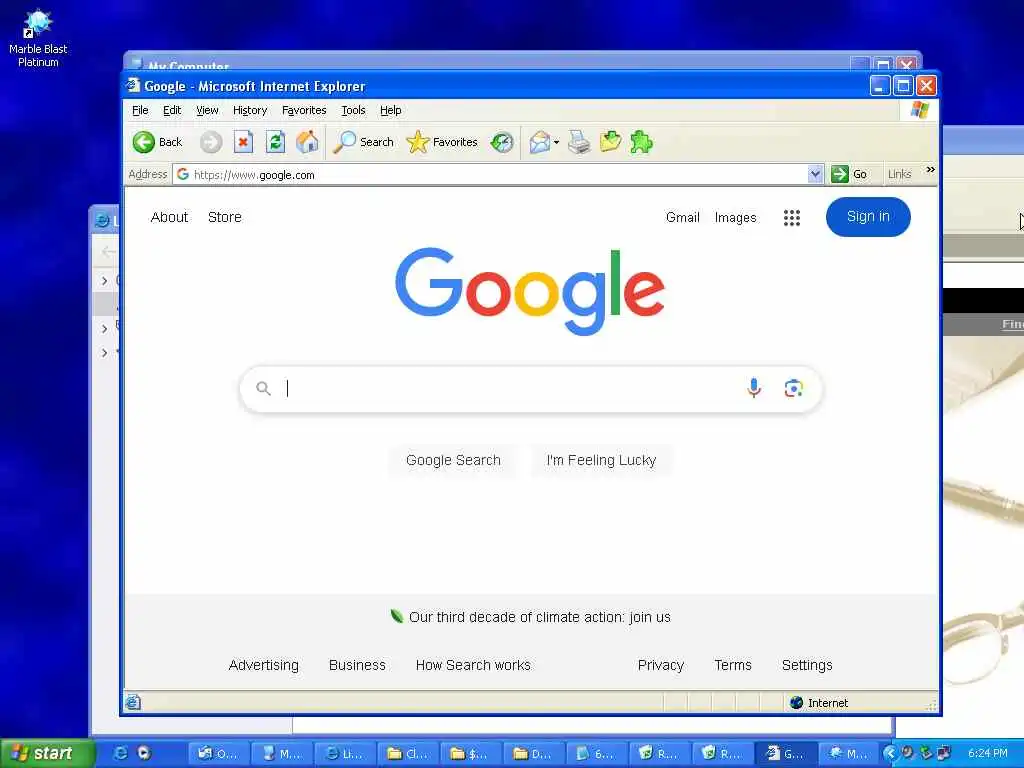
Task: Open the Tools menu
Action: [x=353, y=110]
